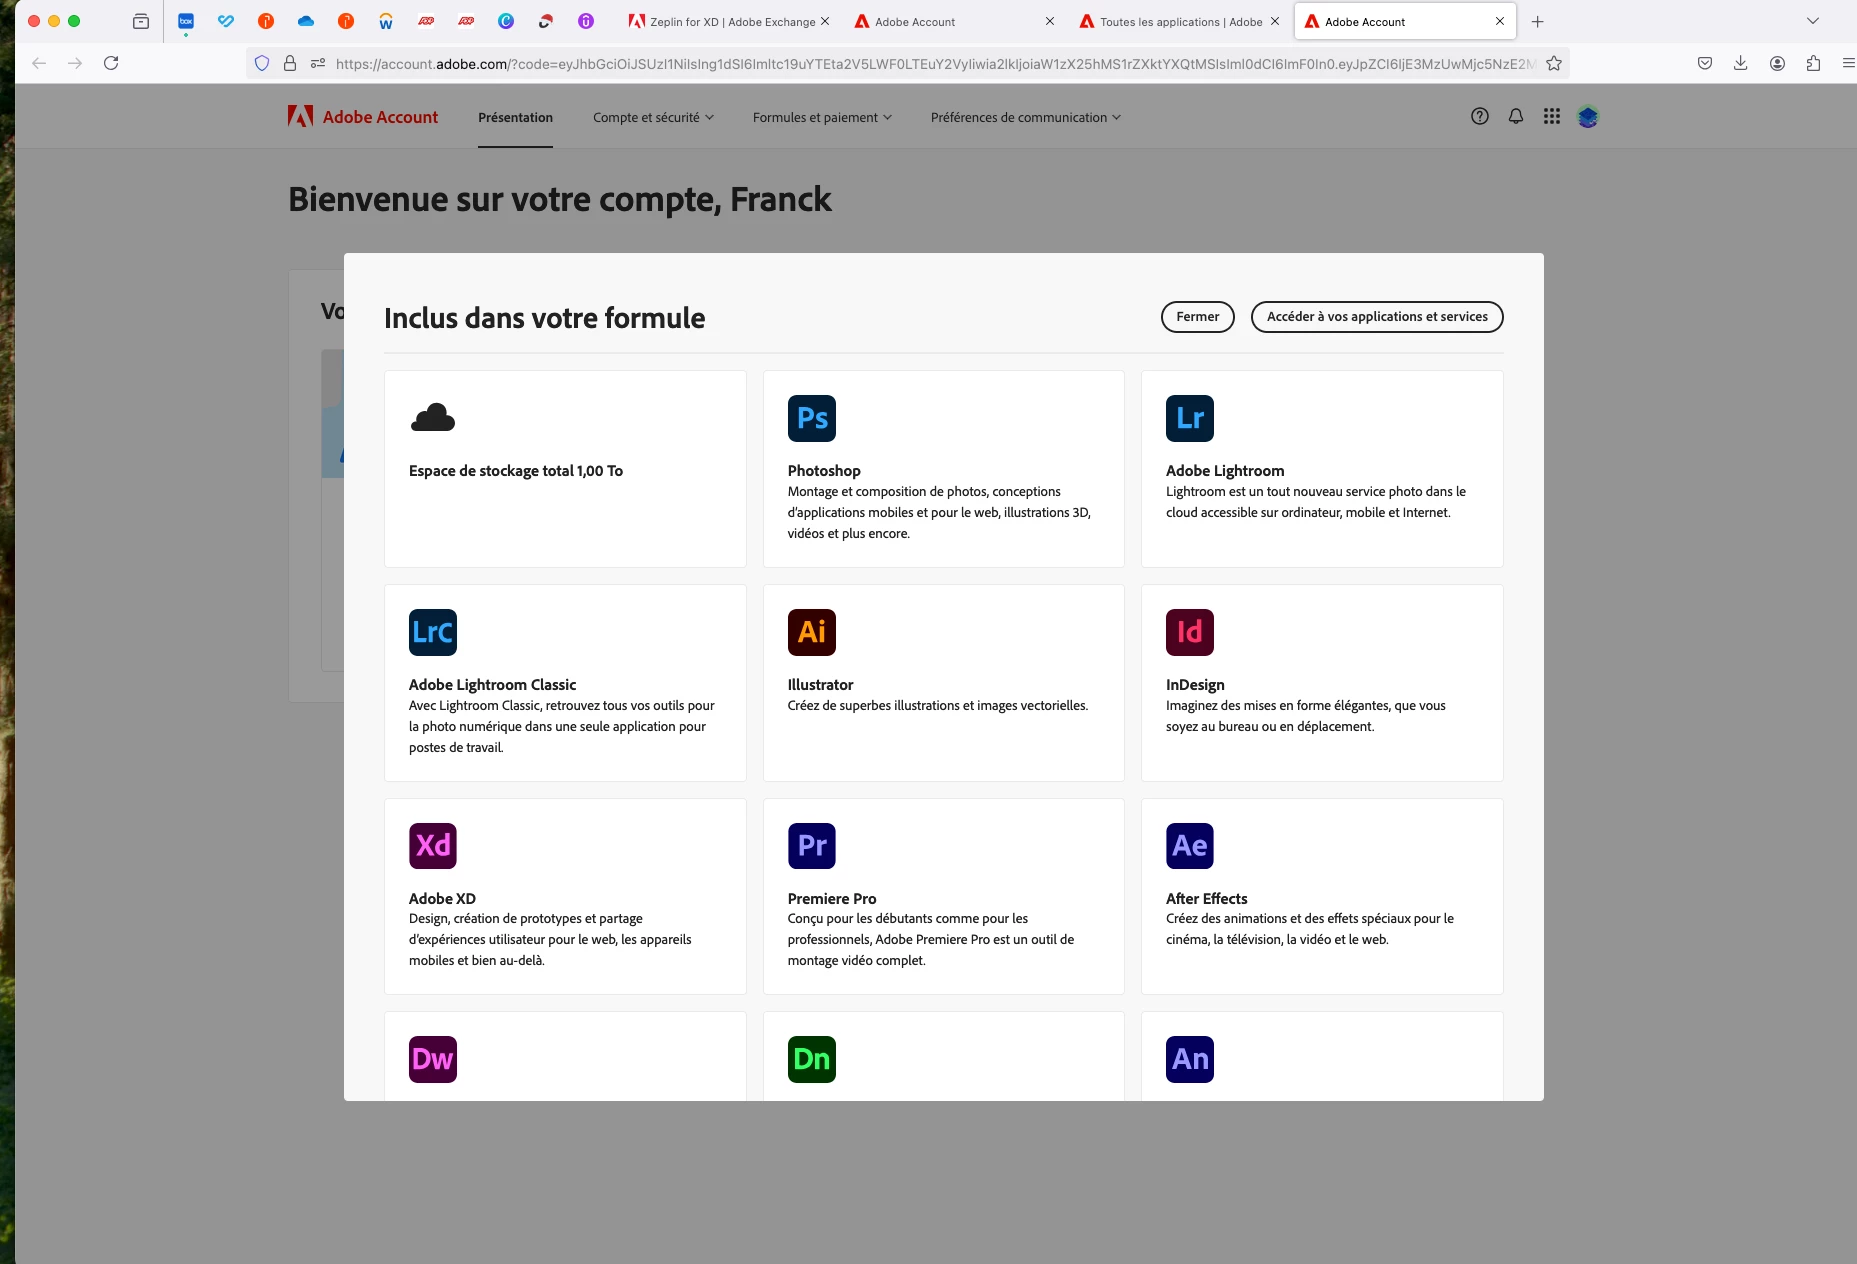This screenshot has width=1857, height=1264.
Task: Open the user profile avatar menu
Action: (1588, 117)
